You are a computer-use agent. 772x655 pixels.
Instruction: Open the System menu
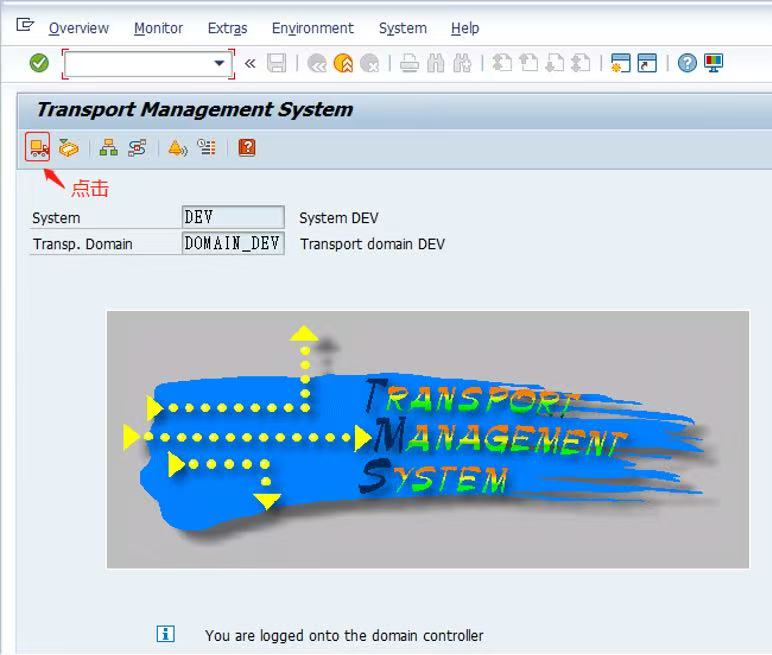click(403, 29)
